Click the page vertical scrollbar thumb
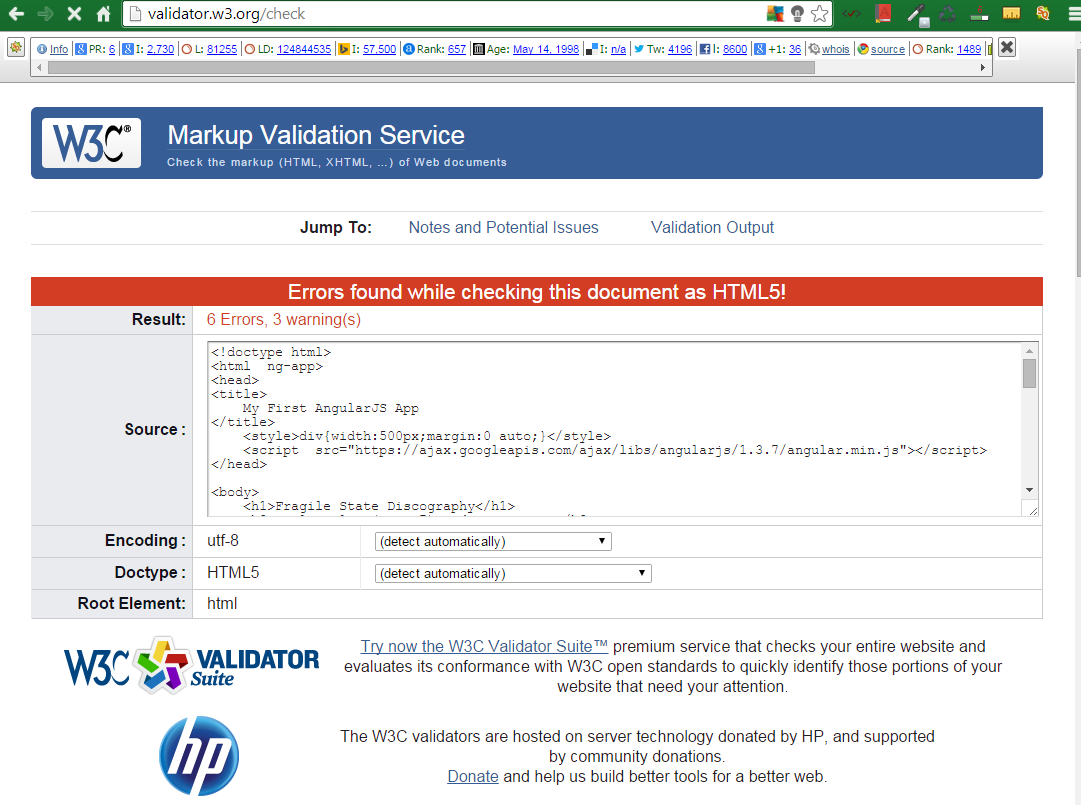 point(1077,162)
